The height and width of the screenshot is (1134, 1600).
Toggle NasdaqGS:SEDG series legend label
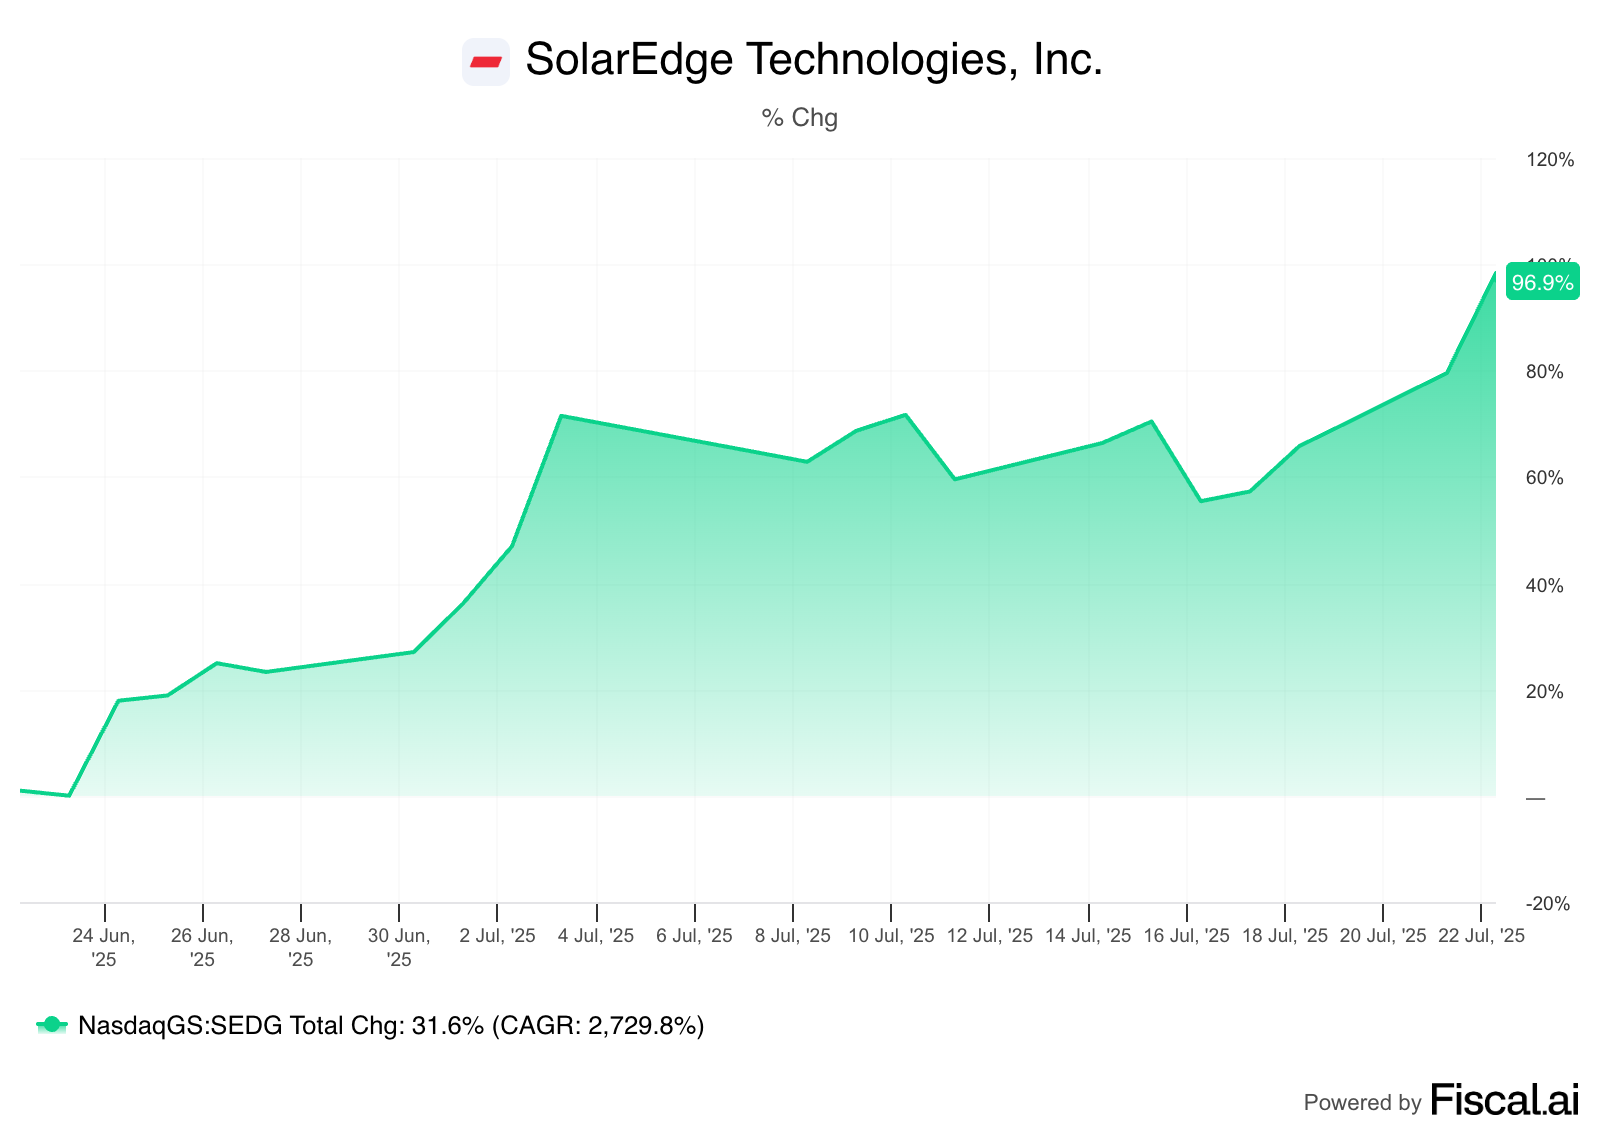(391, 1025)
